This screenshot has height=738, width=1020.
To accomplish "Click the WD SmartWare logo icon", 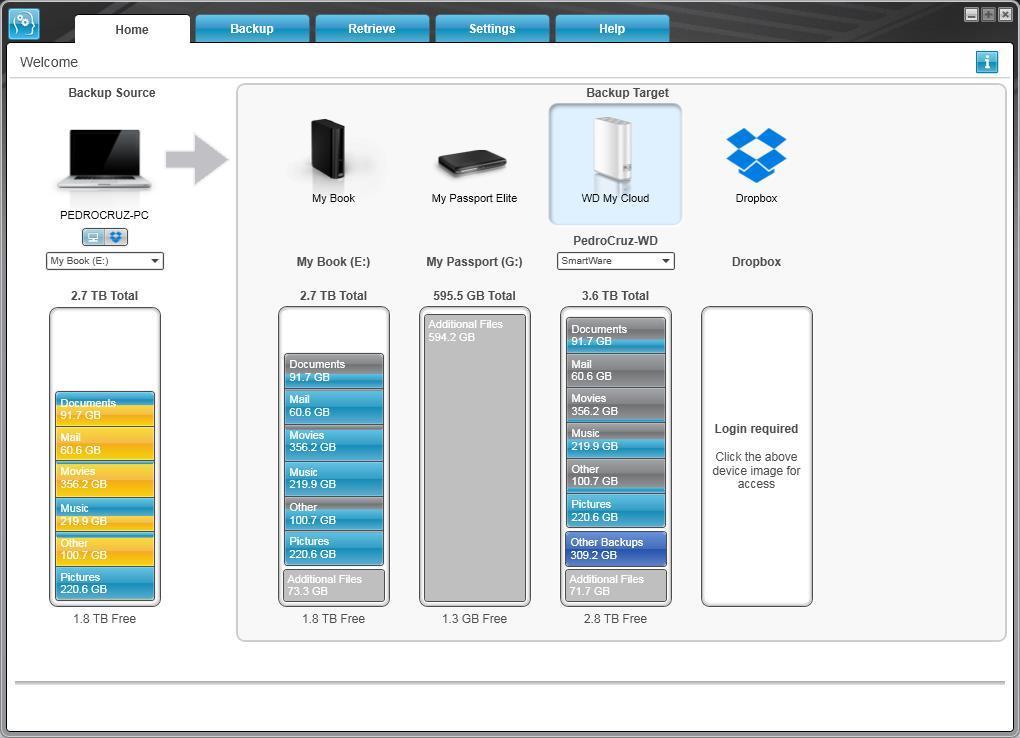I will tap(24, 24).
